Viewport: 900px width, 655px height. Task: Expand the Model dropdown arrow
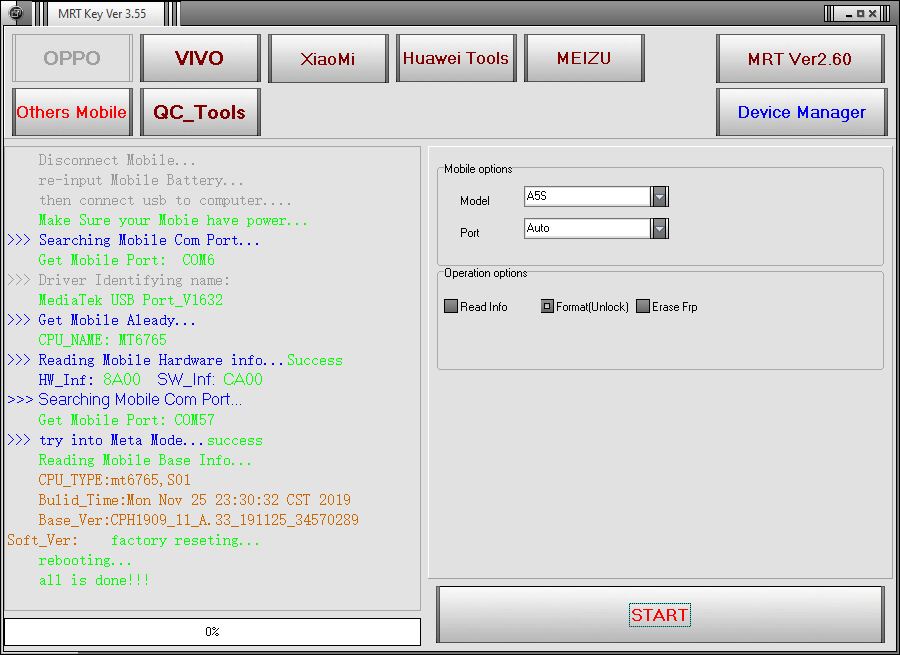(x=660, y=196)
